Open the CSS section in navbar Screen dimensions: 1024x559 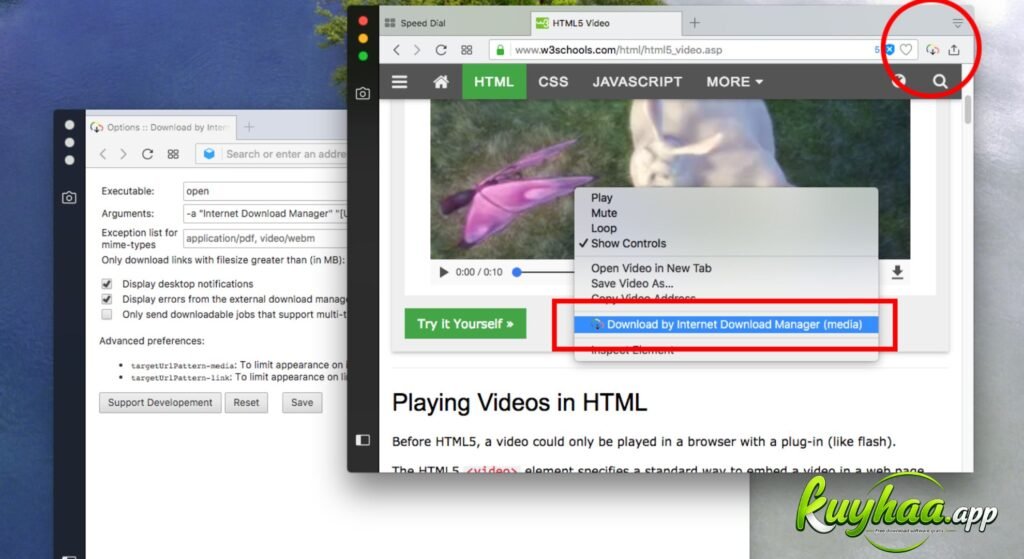pos(553,82)
